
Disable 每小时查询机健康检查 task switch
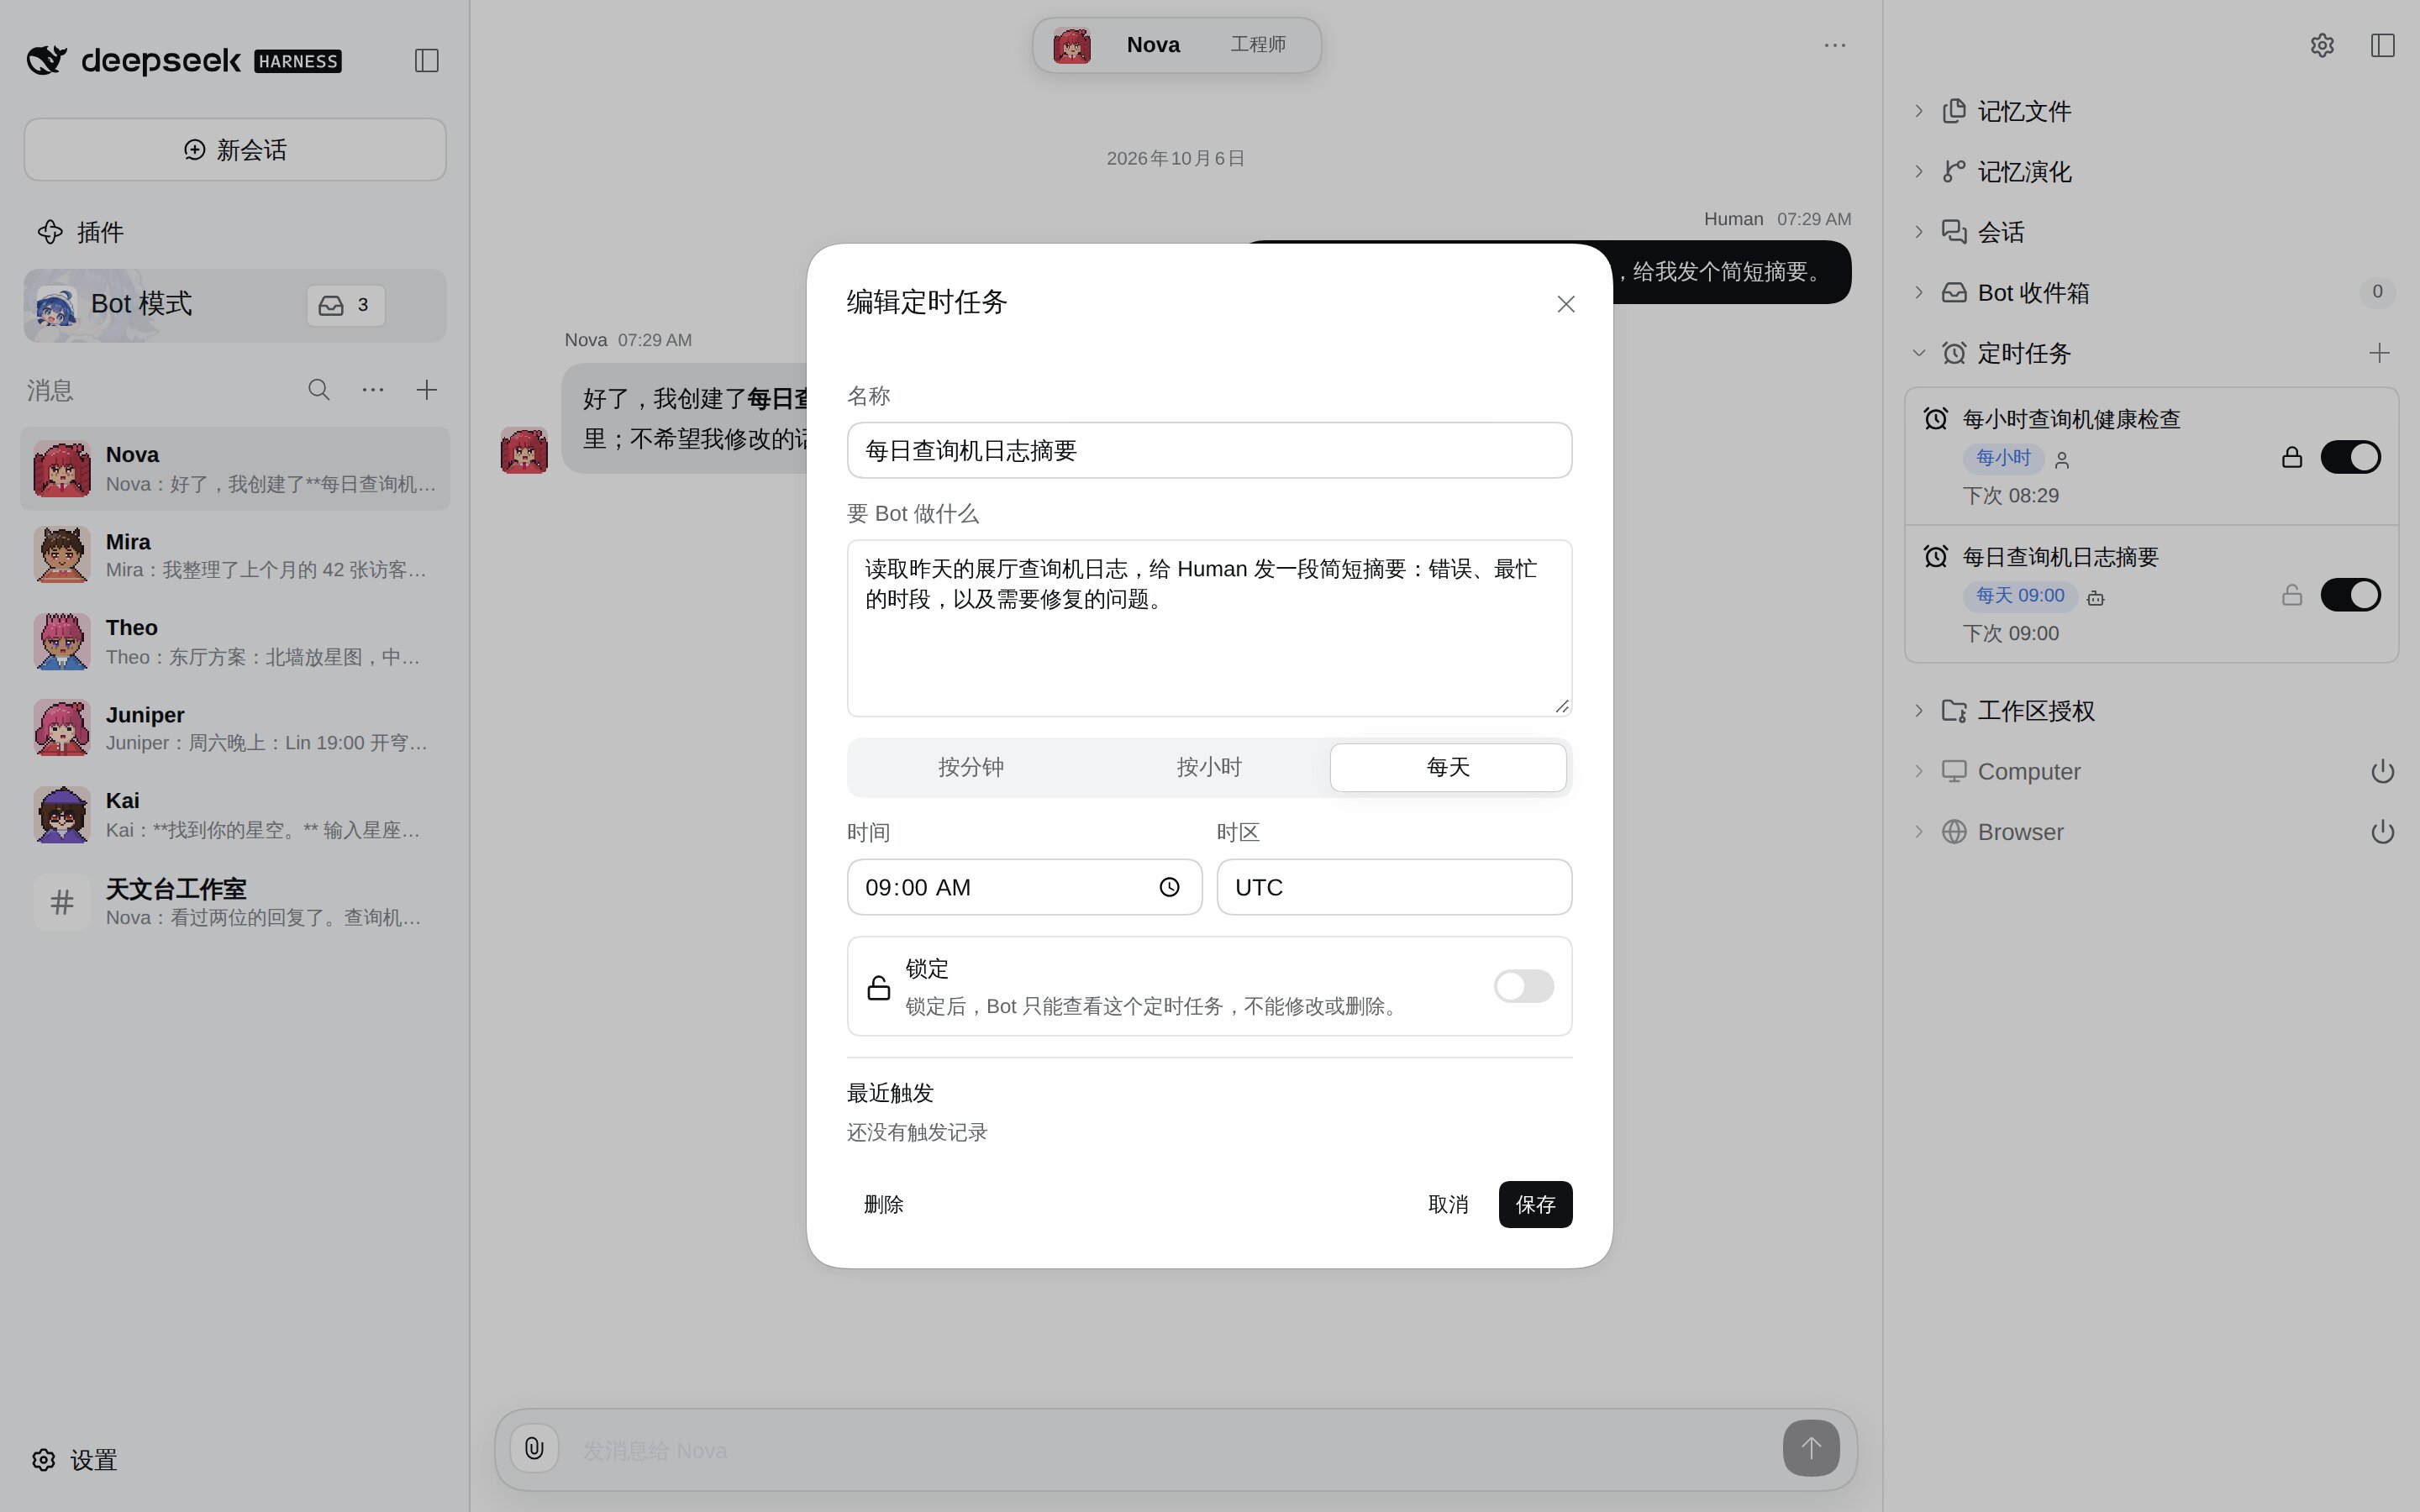tap(2350, 457)
